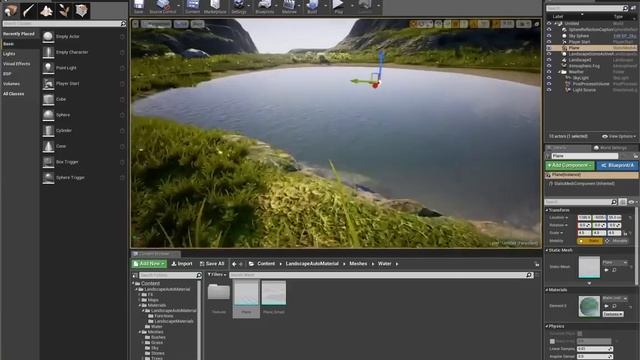Click the Meshes breadcrumb in Content Browser
Viewport: 640px width, 360px height.
[x=358, y=264]
